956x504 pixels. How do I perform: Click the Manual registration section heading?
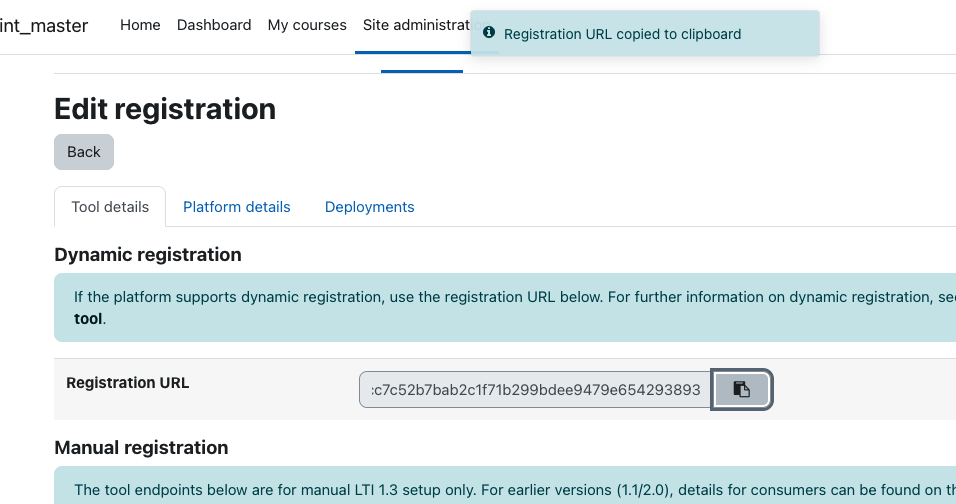pos(141,448)
